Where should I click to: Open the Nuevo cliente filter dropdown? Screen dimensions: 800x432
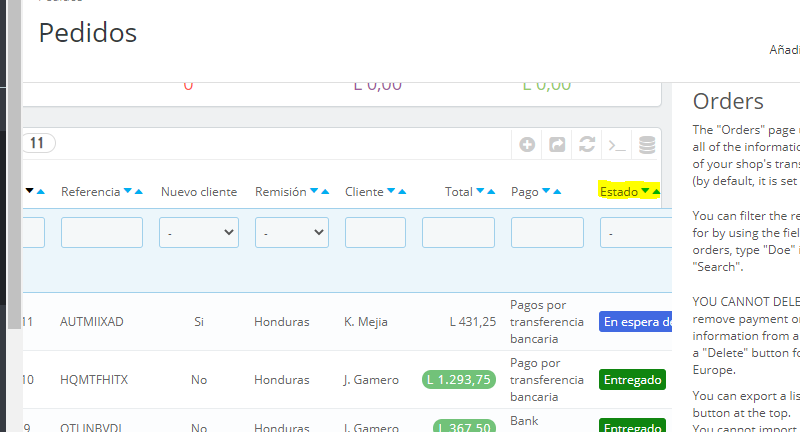click(x=199, y=233)
